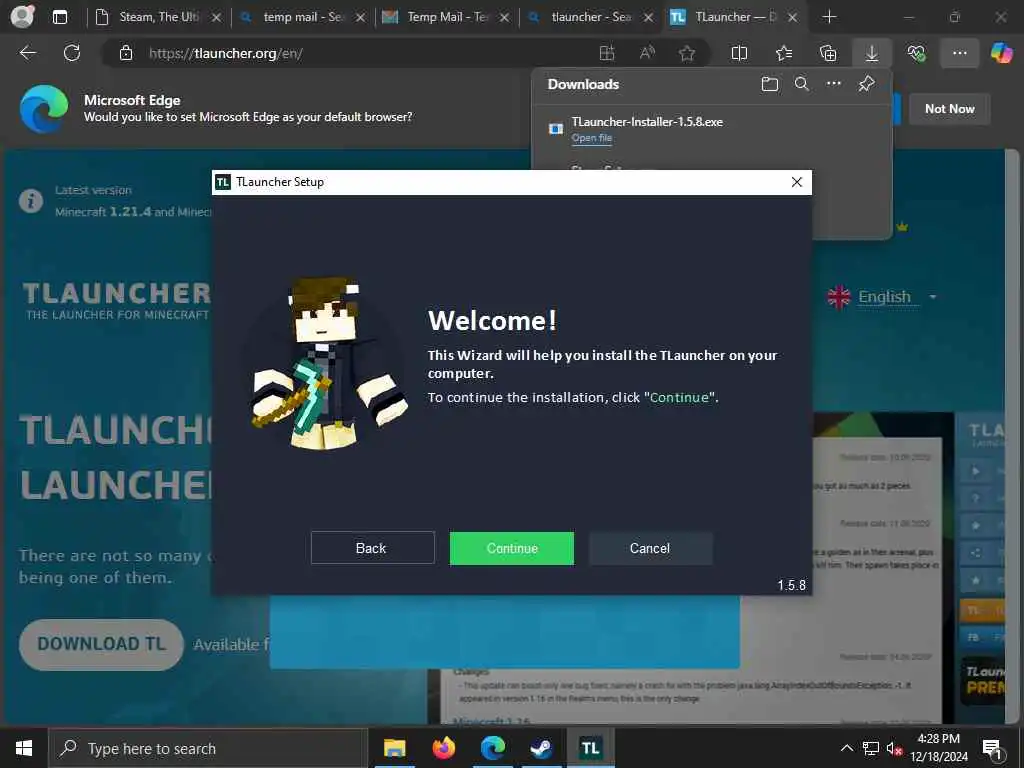Click the TLauncher-Installer-1.5.8.exe download entry
The image size is (1024, 768).
tap(711, 129)
